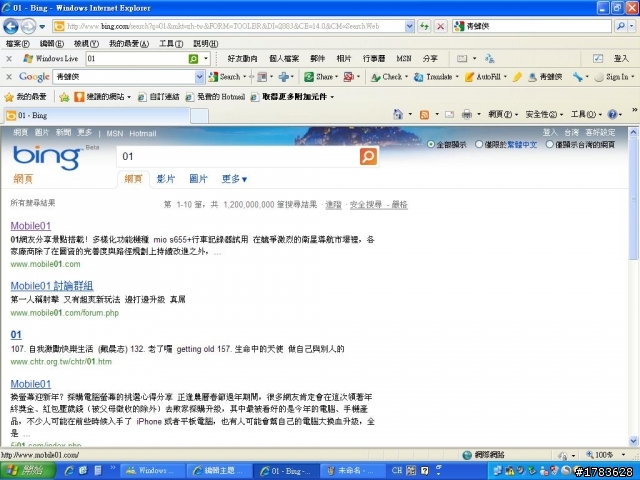640x480 pixels.
Task: Click the Refresh page icon
Action: pyautogui.click(x=424, y=27)
